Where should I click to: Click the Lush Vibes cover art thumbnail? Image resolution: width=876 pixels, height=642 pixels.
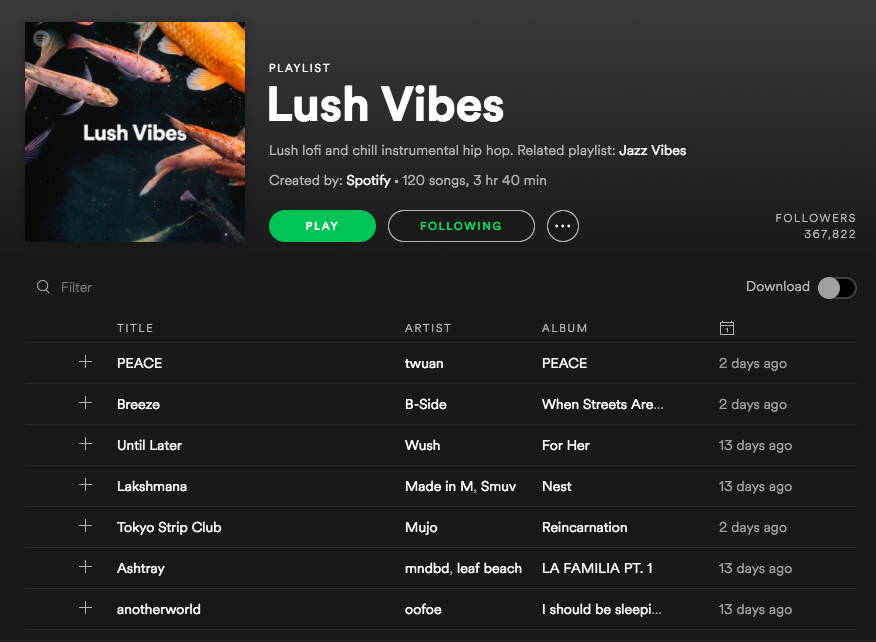point(135,132)
